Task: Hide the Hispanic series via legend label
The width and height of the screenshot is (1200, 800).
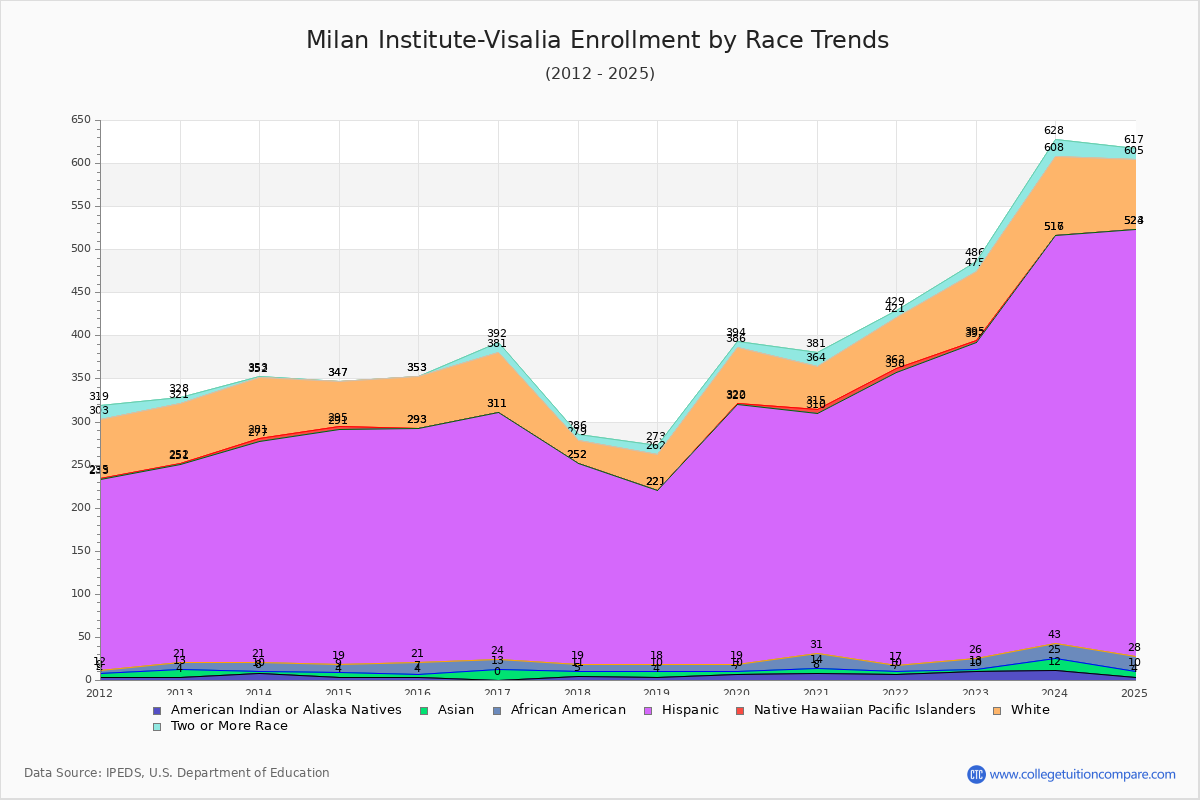Action: click(690, 710)
